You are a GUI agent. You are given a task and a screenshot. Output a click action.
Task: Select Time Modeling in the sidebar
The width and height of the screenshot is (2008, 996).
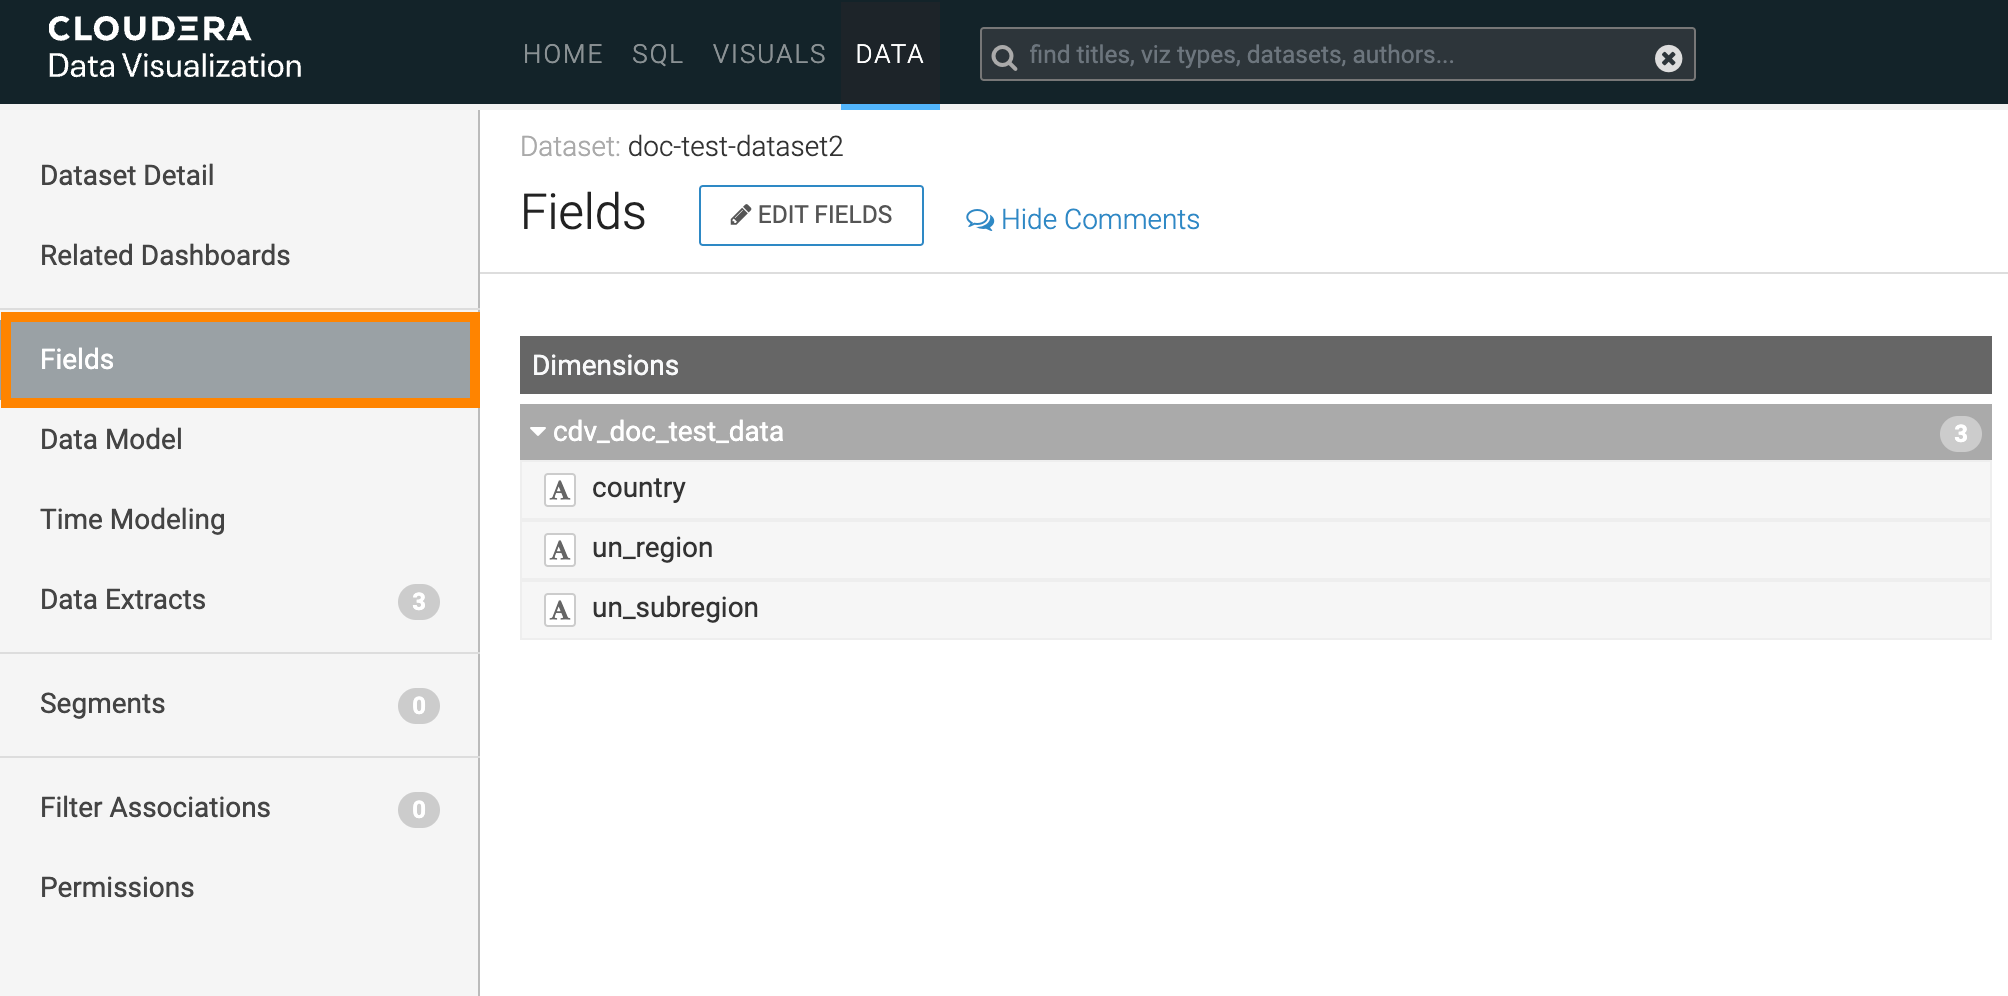(x=132, y=519)
